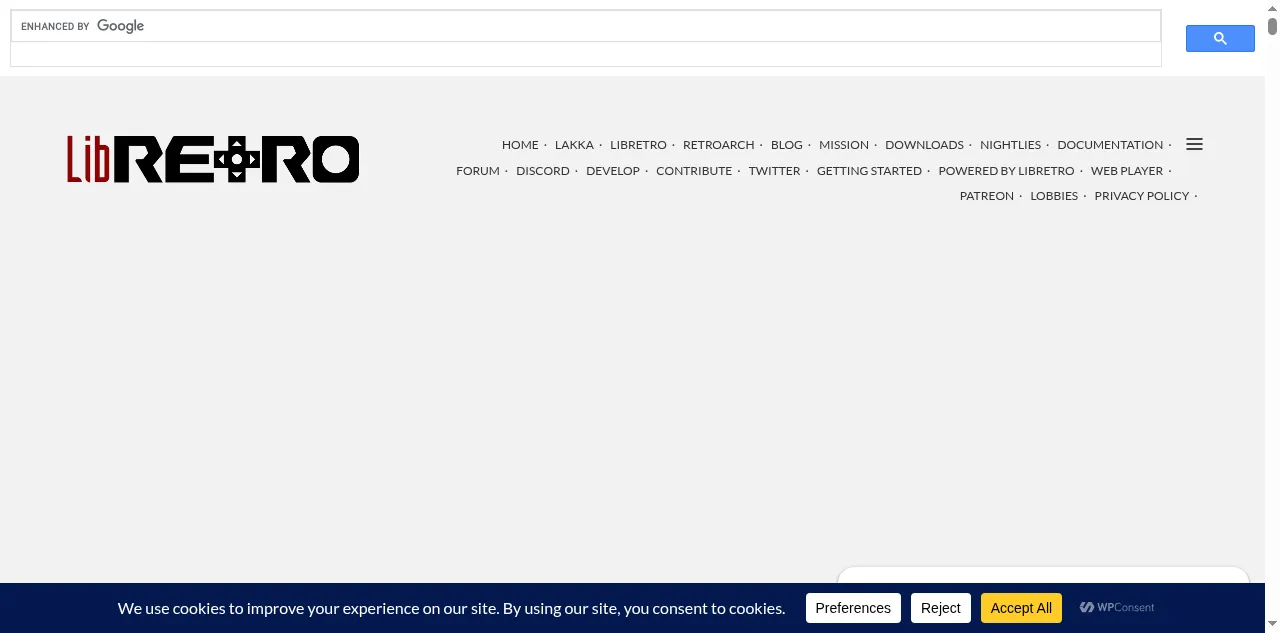Open the CONTRIBUTE link

[694, 171]
